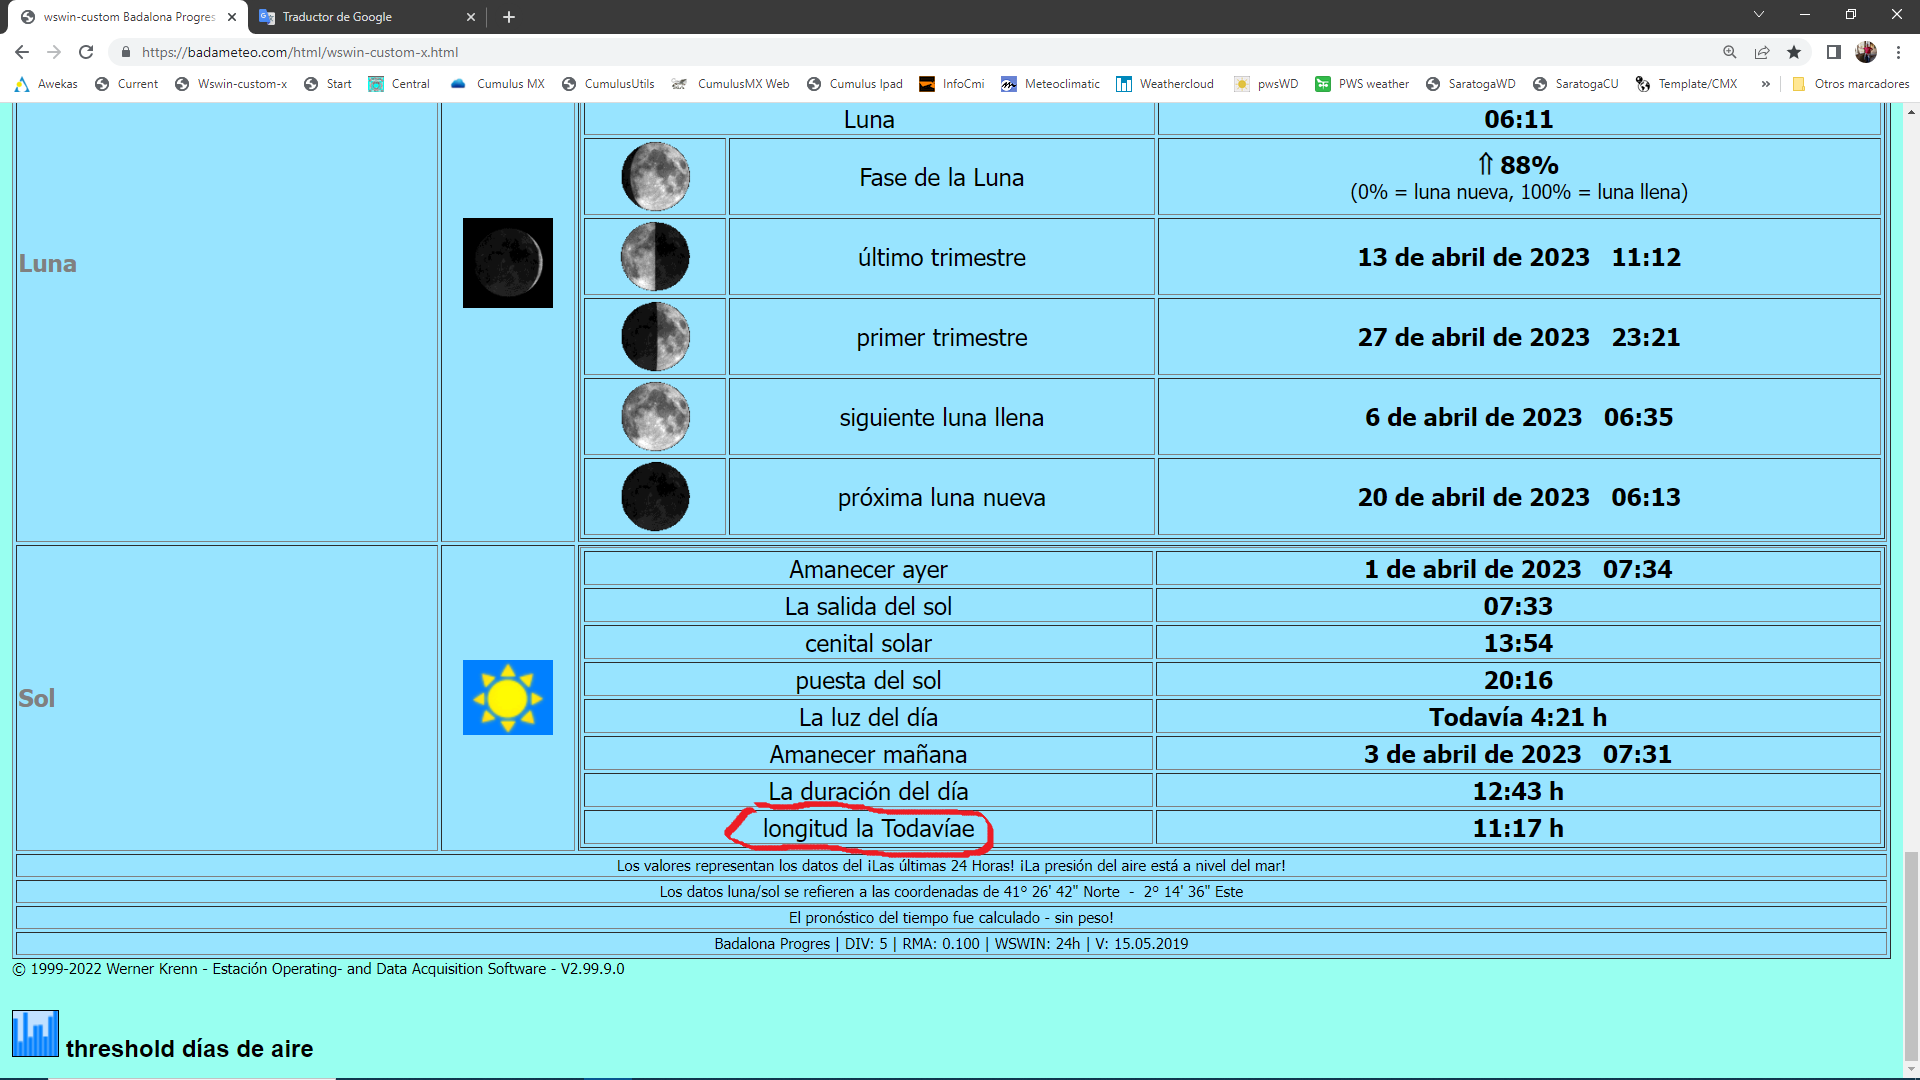The image size is (1920, 1080).
Task: Click the bookmark star icon
Action: tap(1794, 52)
